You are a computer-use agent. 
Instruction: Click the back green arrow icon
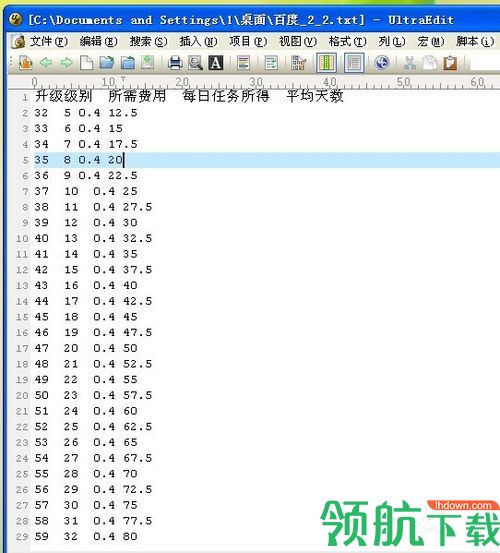(x=46, y=63)
